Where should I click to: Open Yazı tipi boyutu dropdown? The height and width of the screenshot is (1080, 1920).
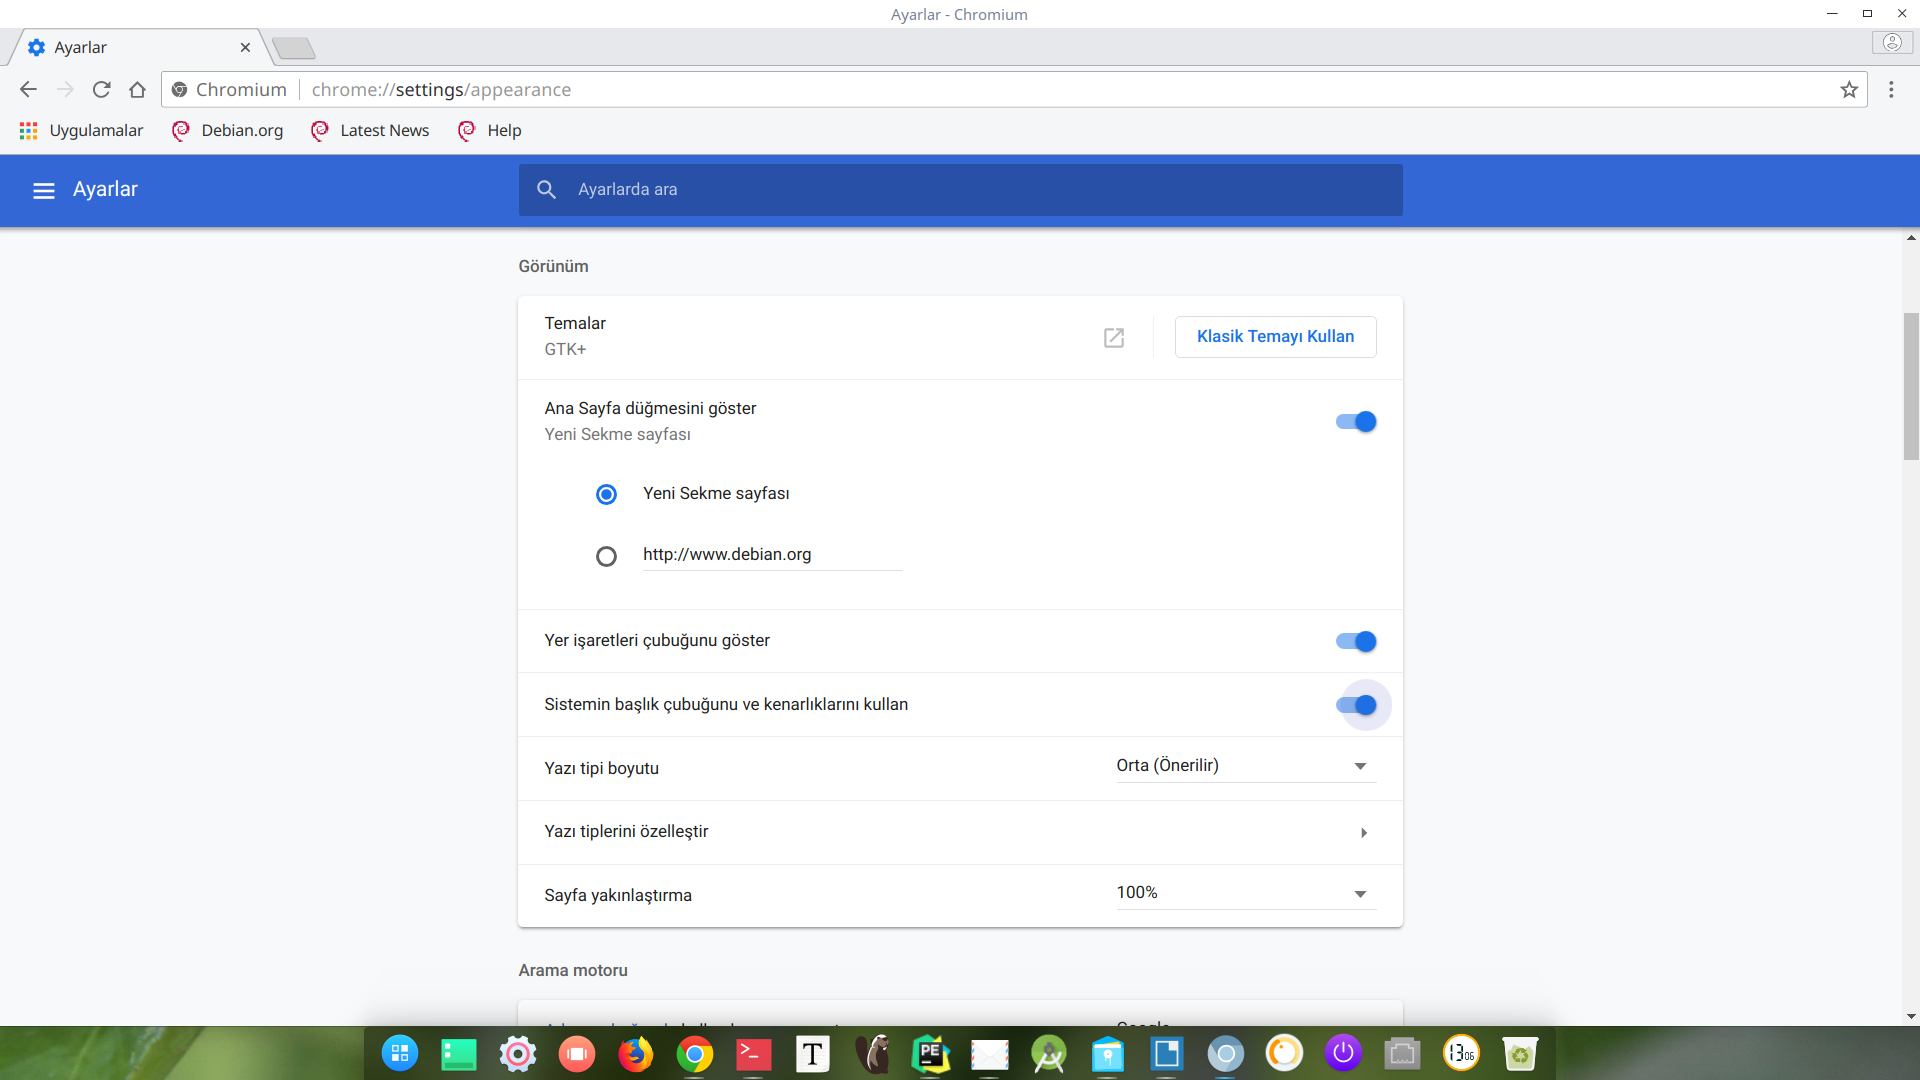(x=1245, y=766)
